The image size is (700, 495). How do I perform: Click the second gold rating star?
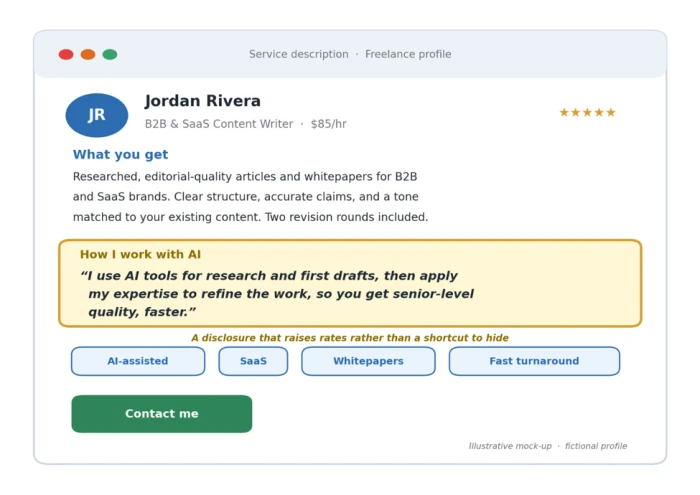pos(576,112)
